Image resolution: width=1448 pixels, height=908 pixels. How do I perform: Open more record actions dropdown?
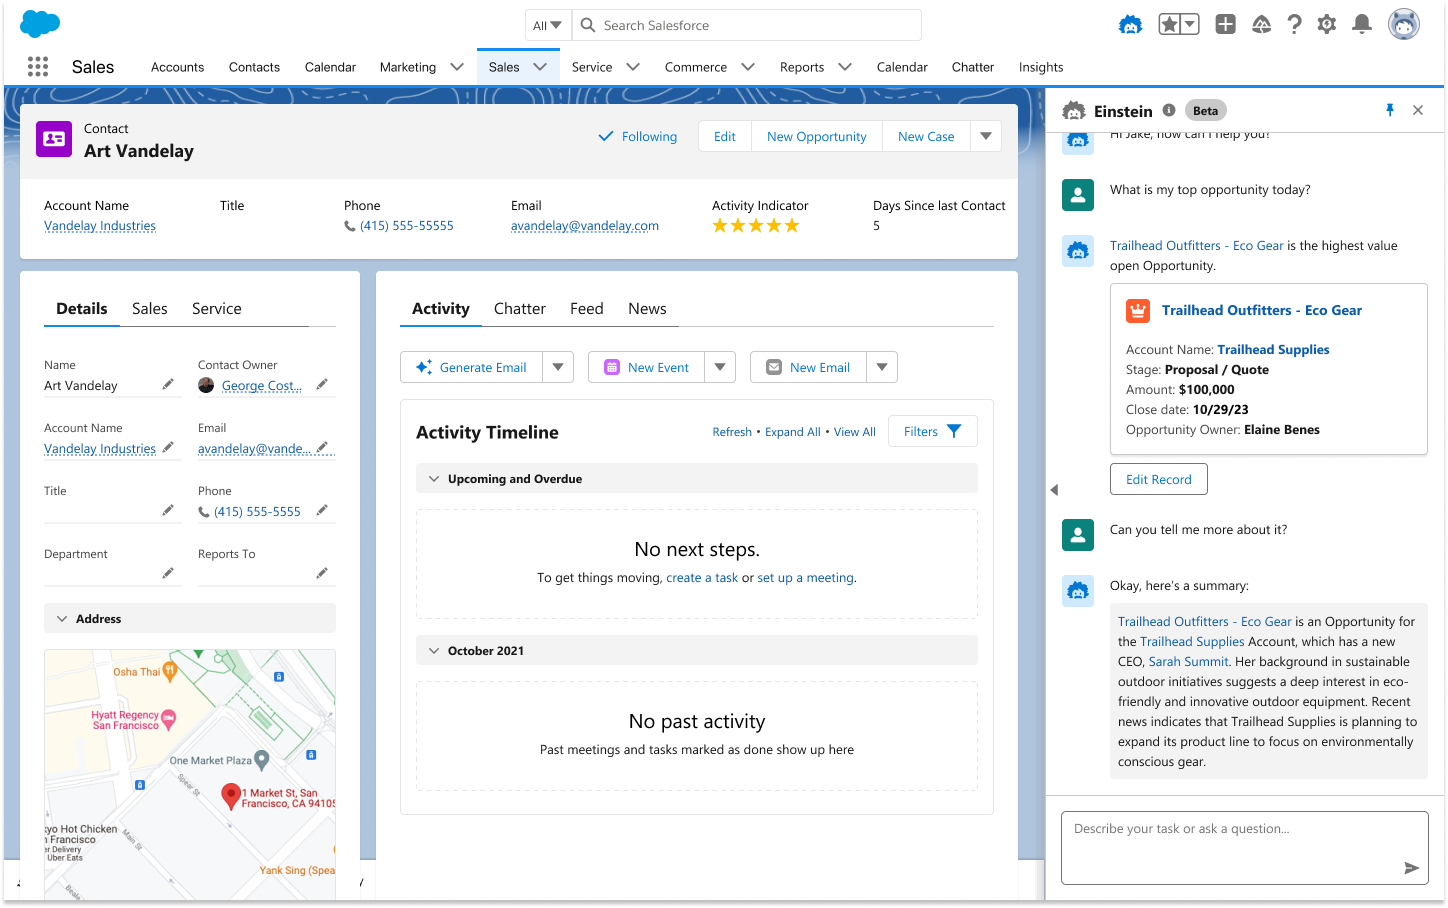[986, 136]
